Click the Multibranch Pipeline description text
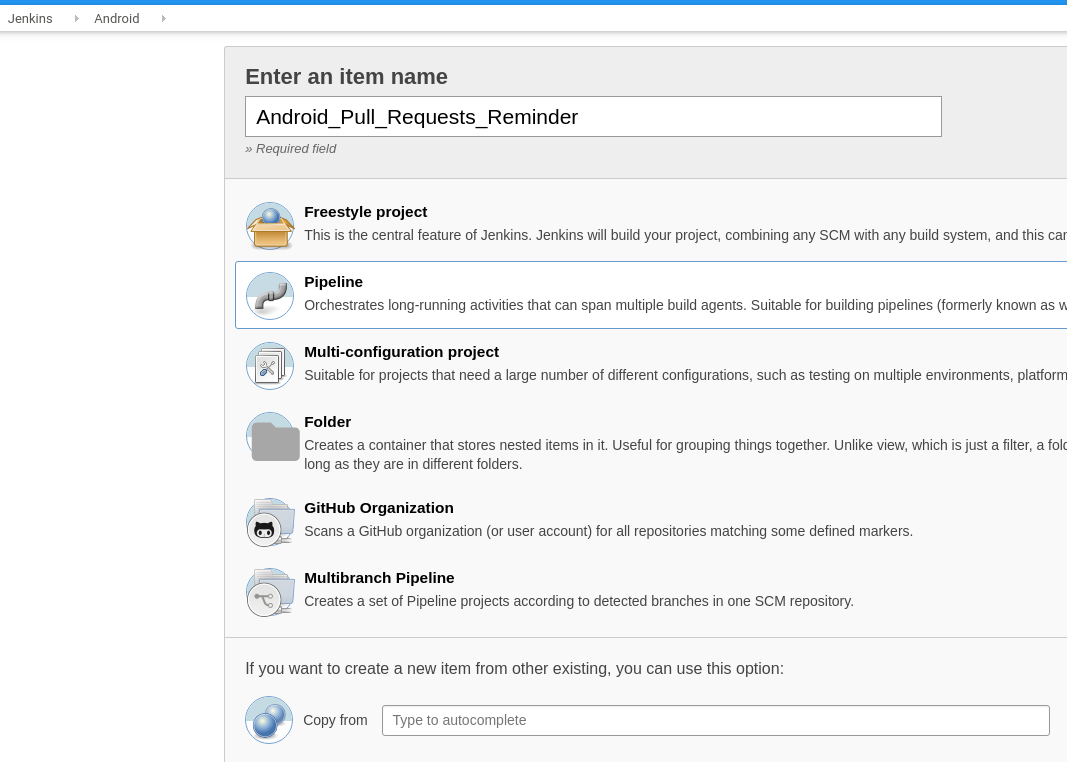Image resolution: width=1067 pixels, height=762 pixels. [579, 601]
